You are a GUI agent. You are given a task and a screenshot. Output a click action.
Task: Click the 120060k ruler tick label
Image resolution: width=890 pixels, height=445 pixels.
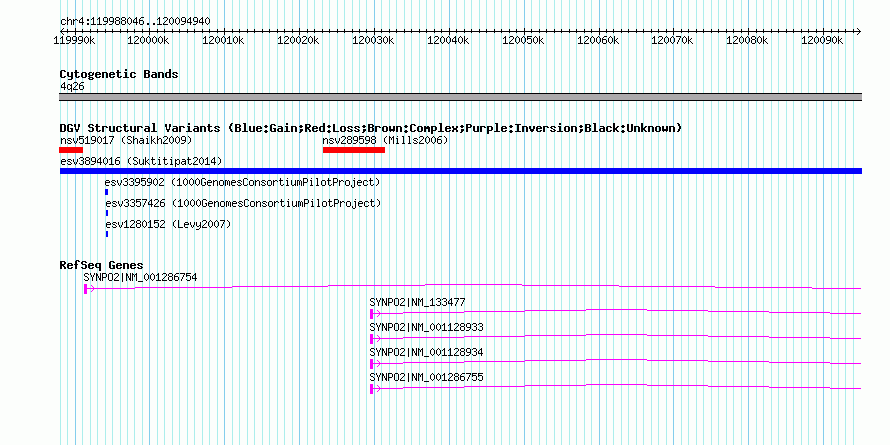[x=598, y=41]
